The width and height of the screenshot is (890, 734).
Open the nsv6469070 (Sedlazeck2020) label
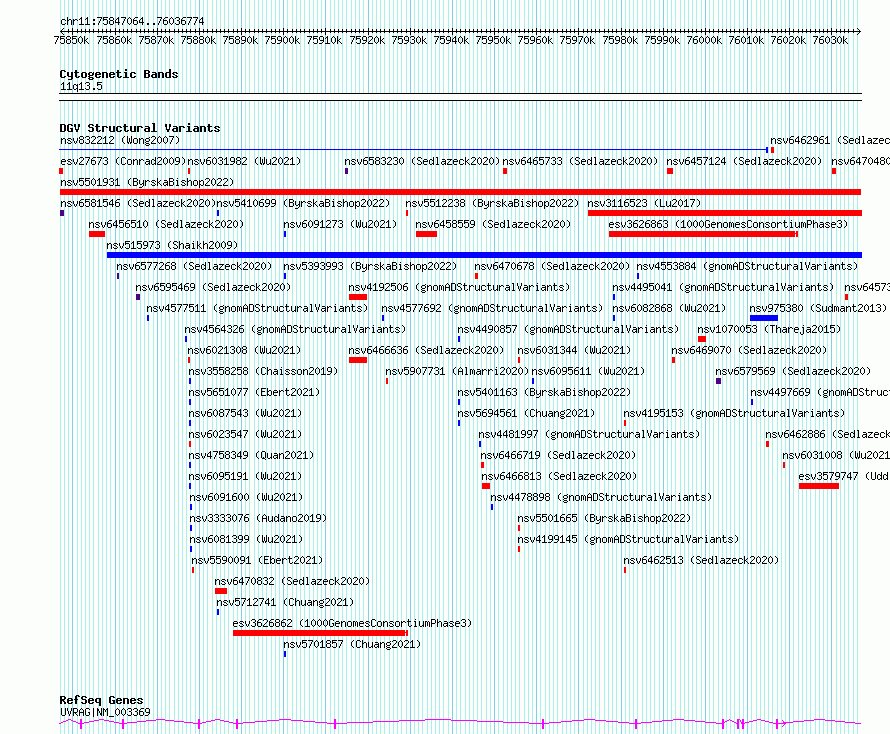click(x=749, y=350)
